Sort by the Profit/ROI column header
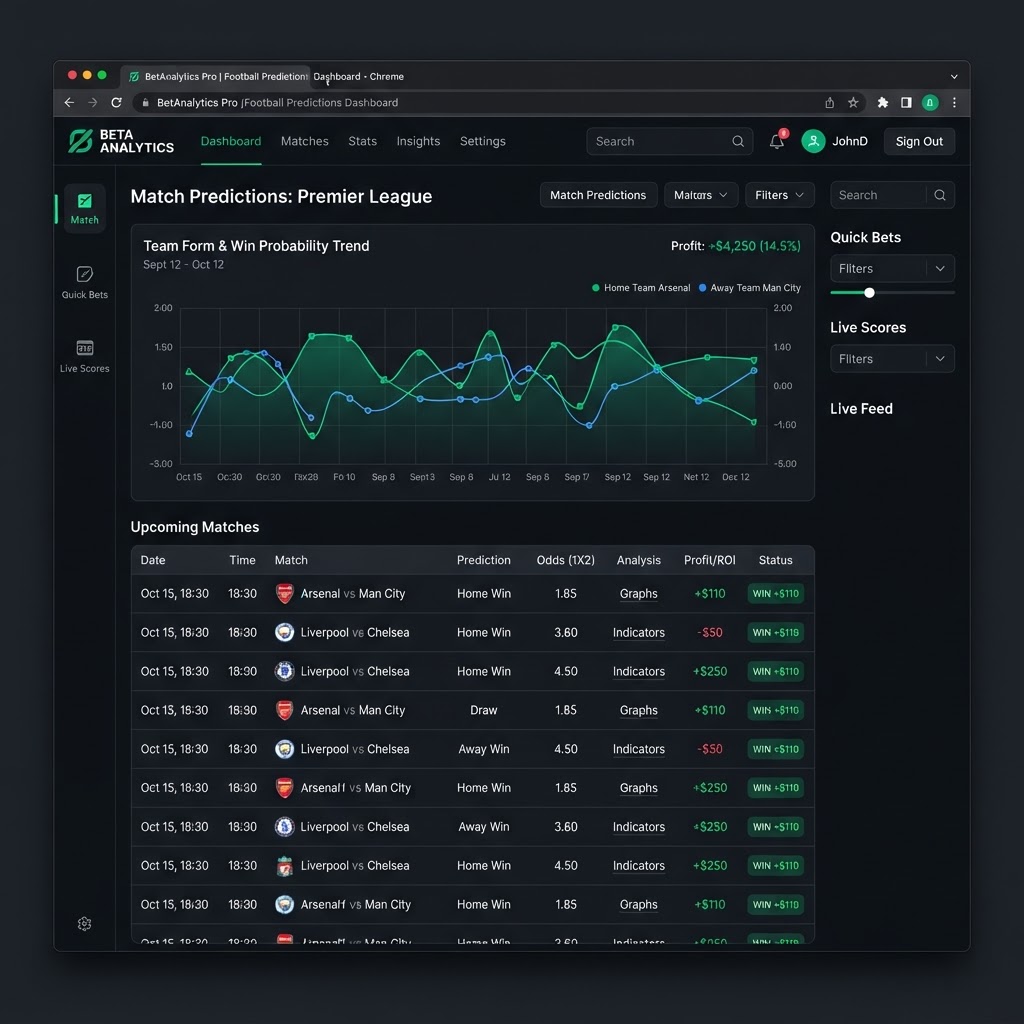This screenshot has width=1024, height=1024. click(x=709, y=560)
